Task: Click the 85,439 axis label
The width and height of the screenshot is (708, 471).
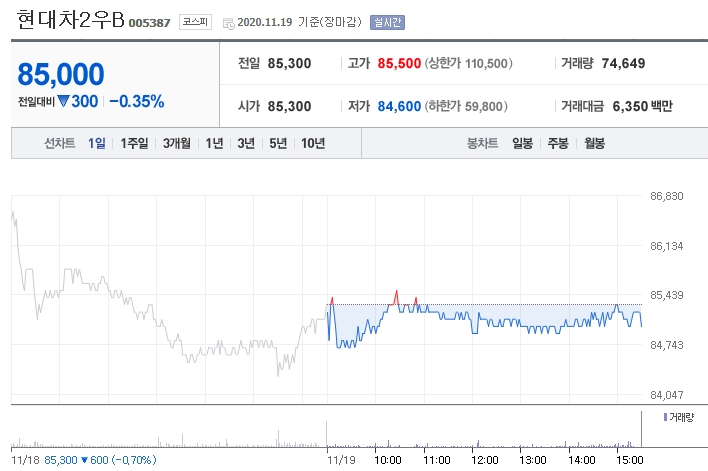Action: pos(666,295)
